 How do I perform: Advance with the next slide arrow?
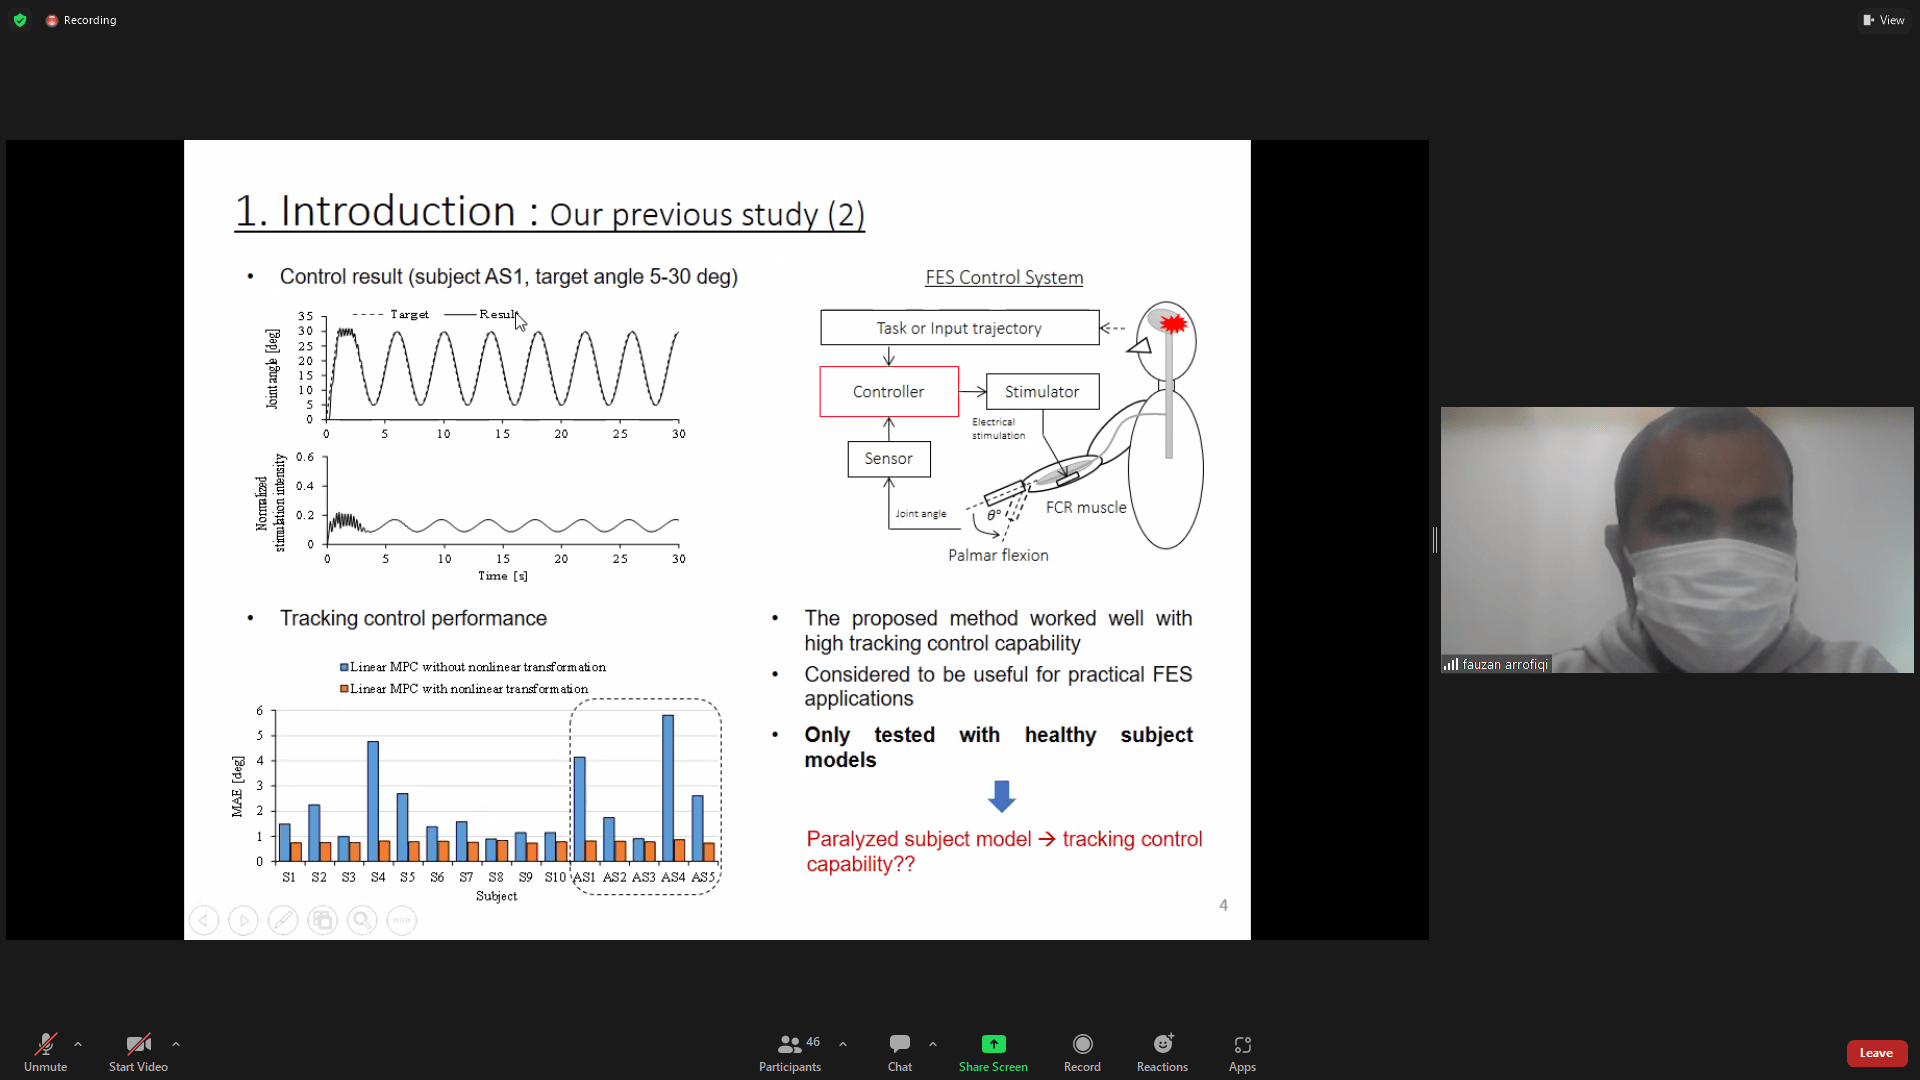[243, 920]
